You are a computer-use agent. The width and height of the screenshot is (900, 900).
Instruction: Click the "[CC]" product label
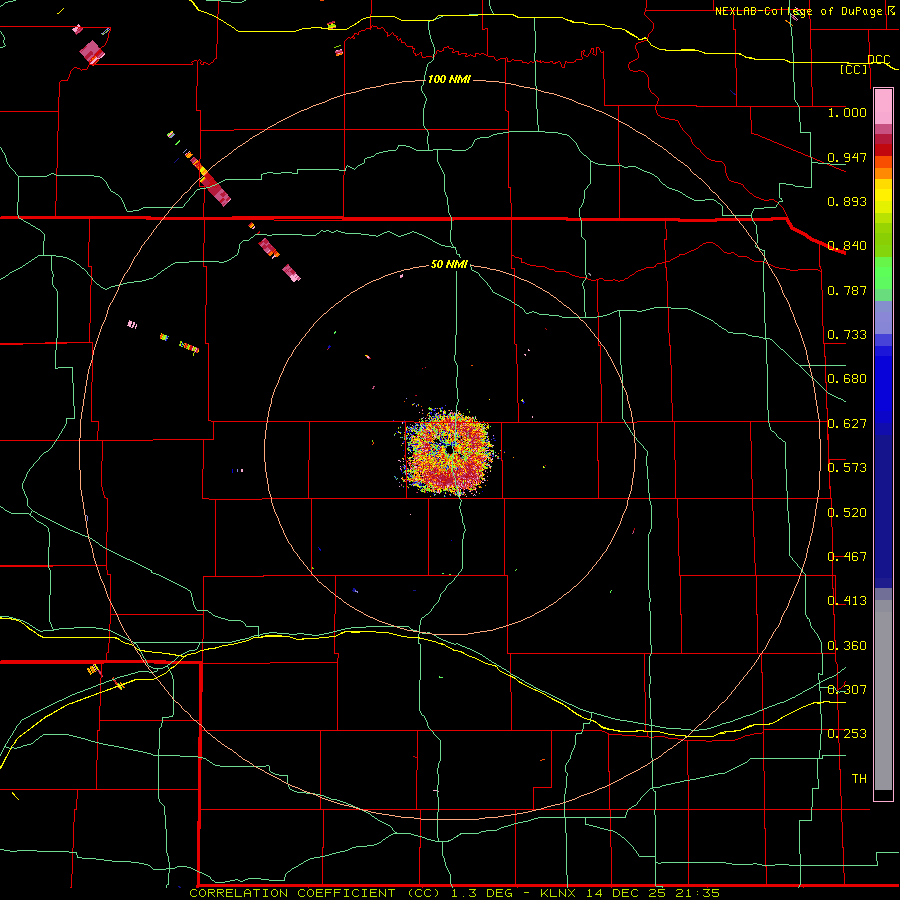pyautogui.click(x=854, y=69)
